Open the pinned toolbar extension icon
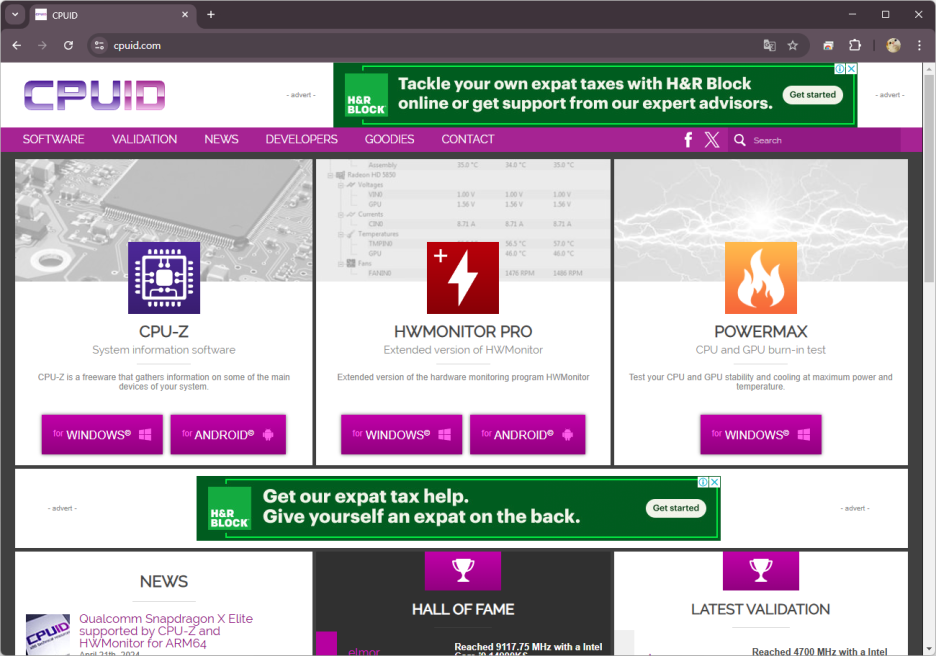 point(828,45)
